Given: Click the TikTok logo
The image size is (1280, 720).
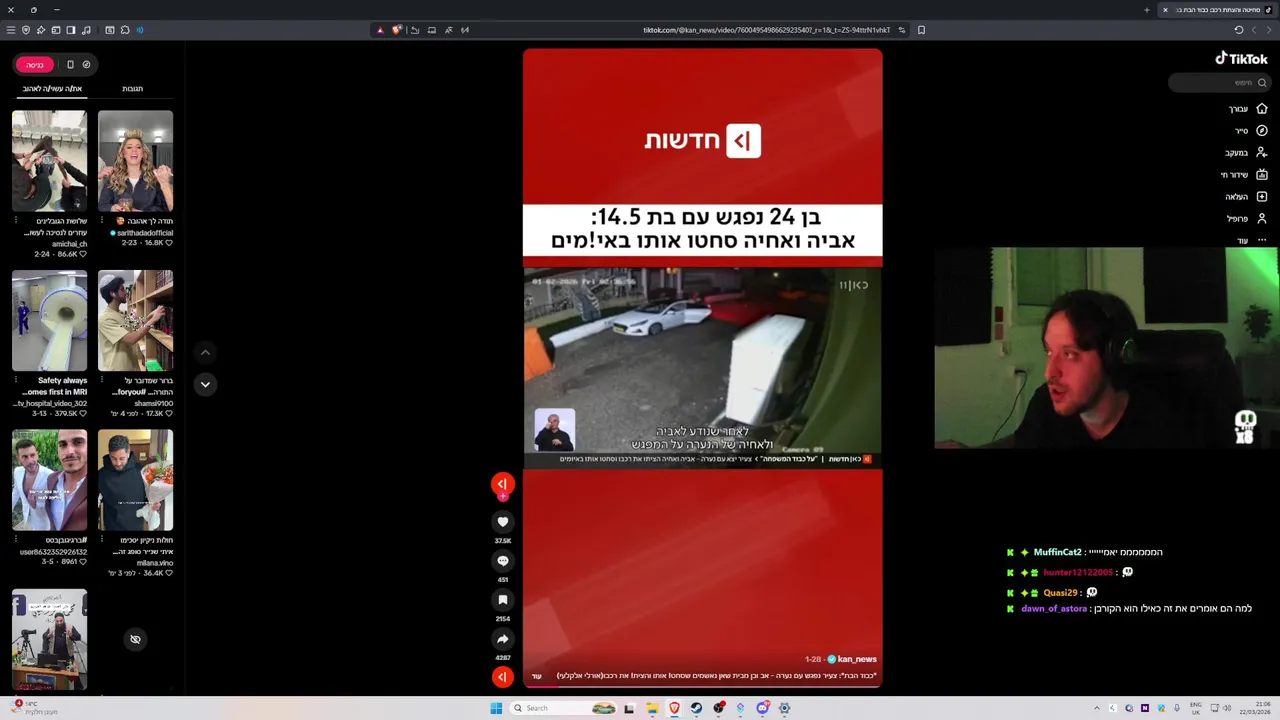Looking at the screenshot, I should (1241, 59).
